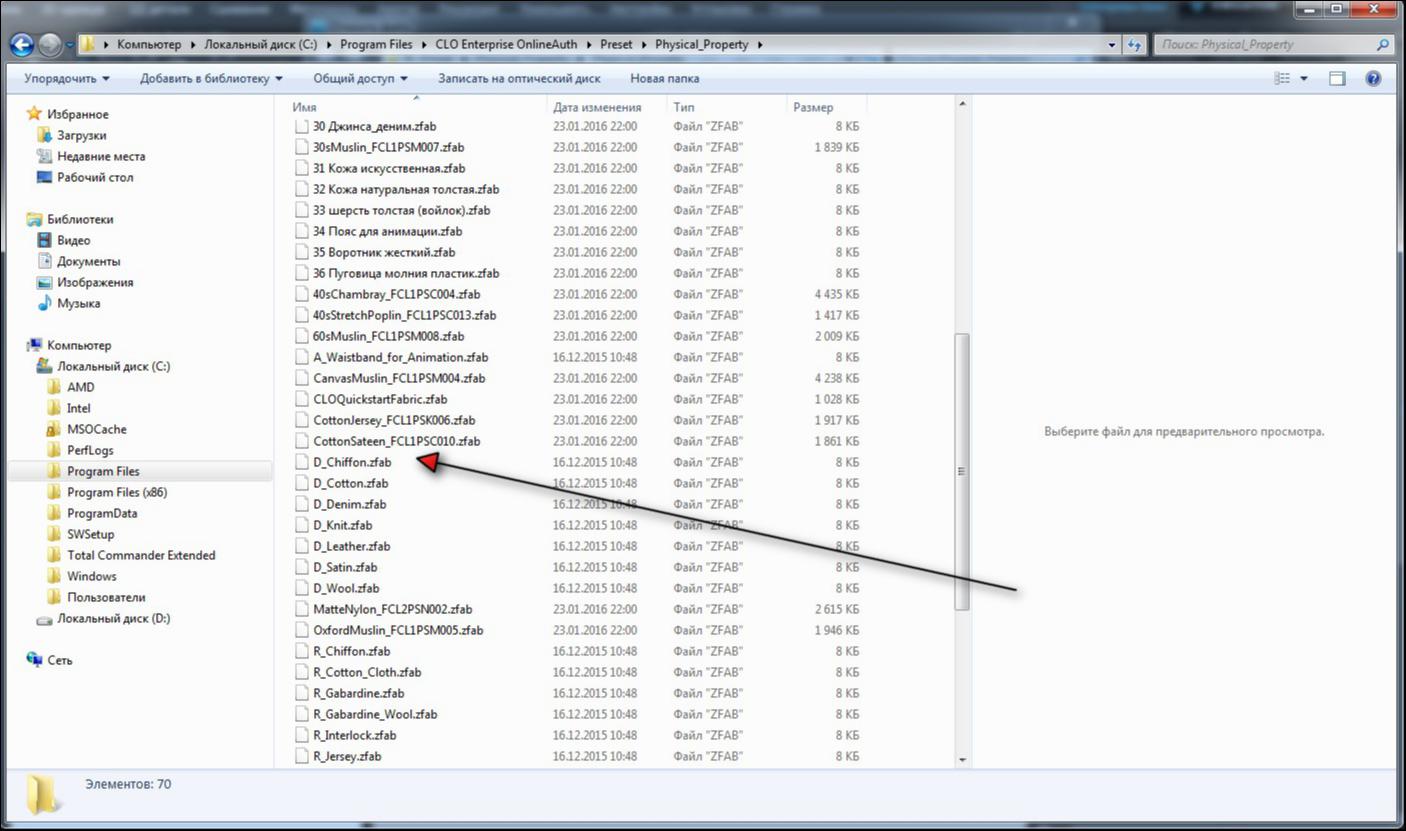This screenshot has height=831, width=1406.
Task: Click CLO Enterprise OnlineAuth breadcrumb segment
Action: pos(509,45)
